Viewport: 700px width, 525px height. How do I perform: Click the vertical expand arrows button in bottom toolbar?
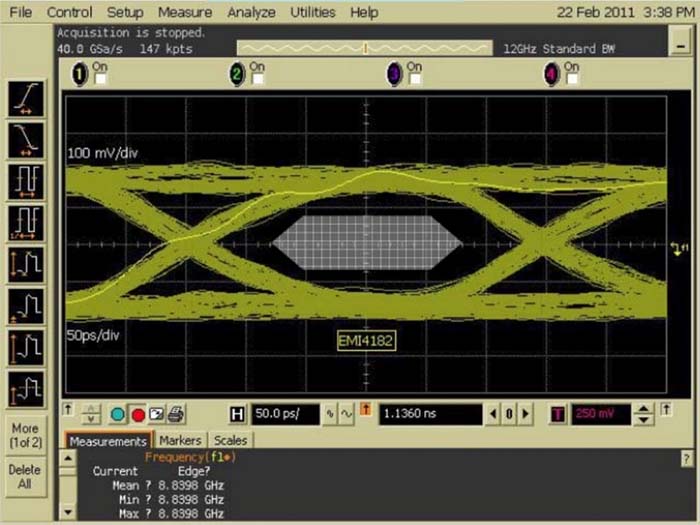91,414
